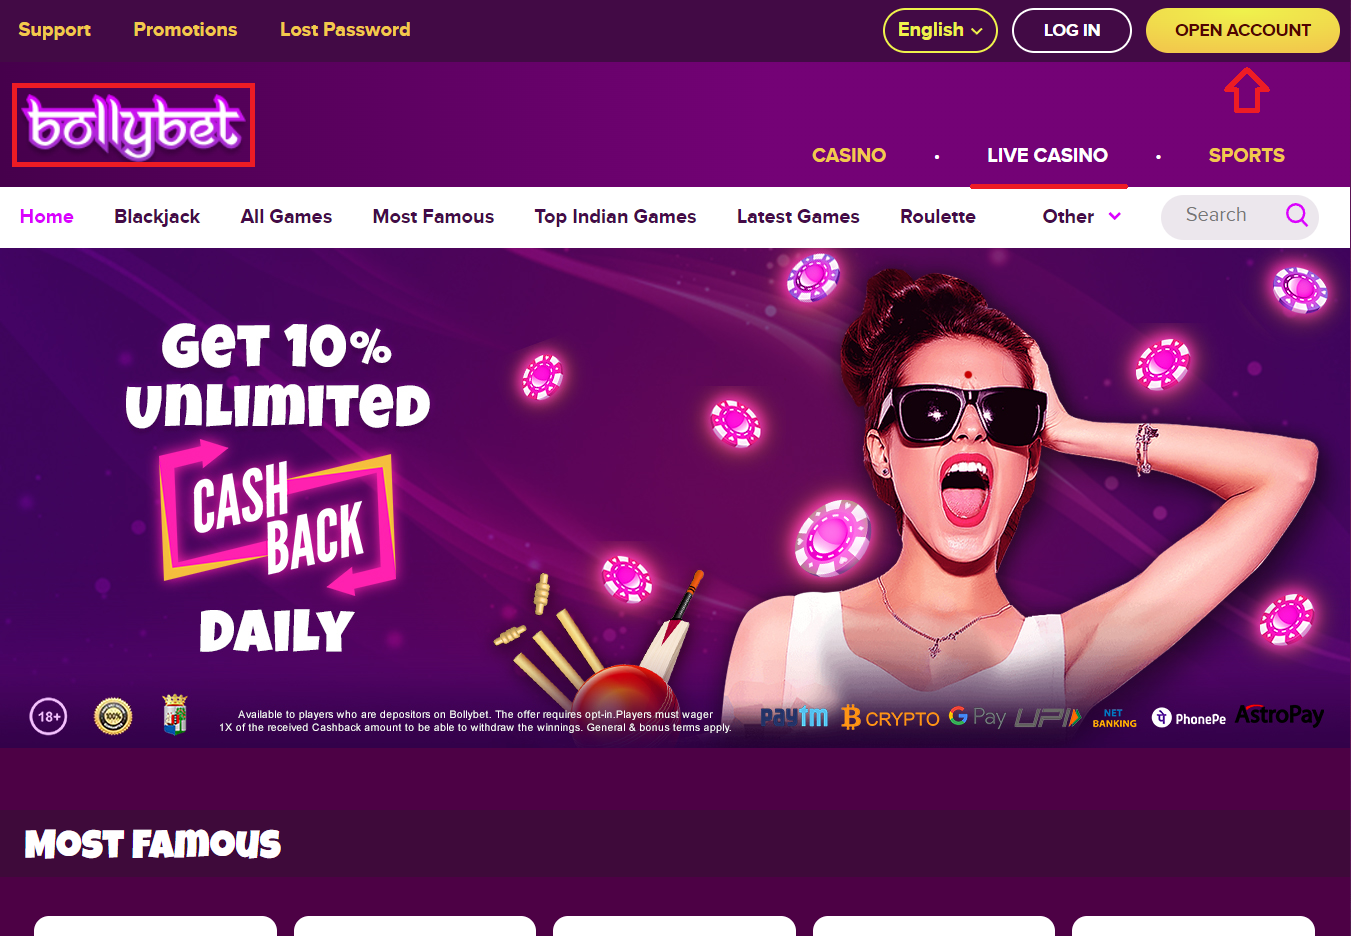Image resolution: width=1351 pixels, height=936 pixels.
Task: Open the Roulette category
Action: pos(937,216)
